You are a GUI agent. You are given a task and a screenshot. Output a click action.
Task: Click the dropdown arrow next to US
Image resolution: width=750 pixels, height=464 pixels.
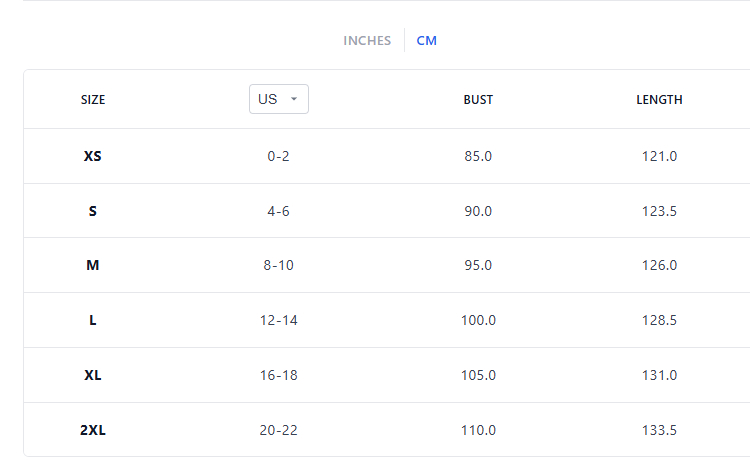point(294,99)
